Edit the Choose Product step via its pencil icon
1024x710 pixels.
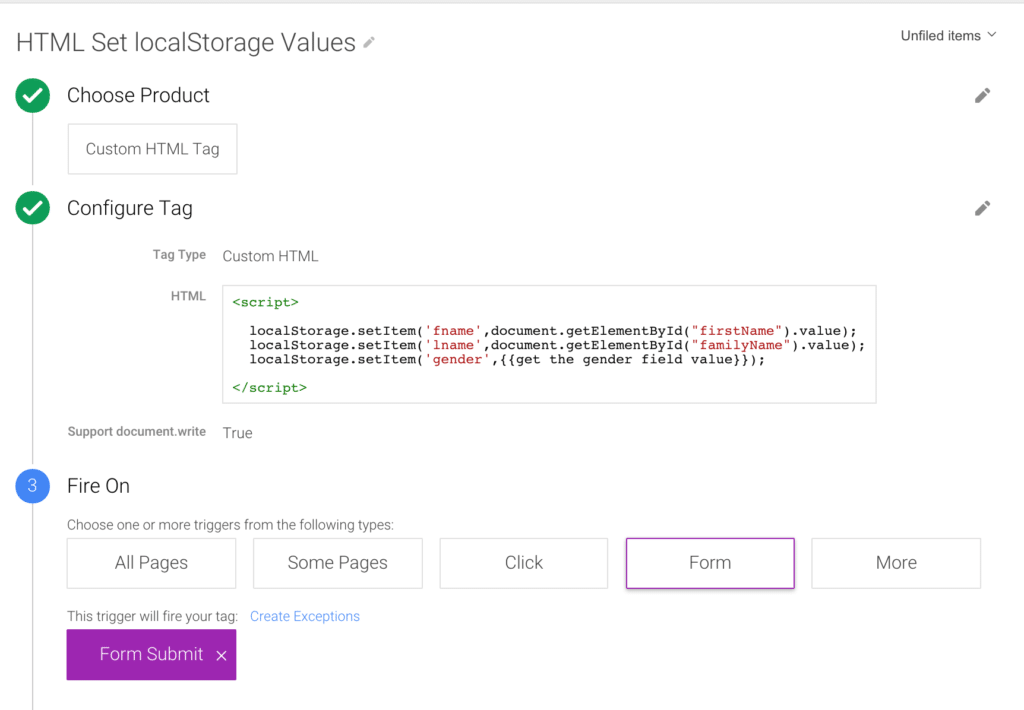(982, 96)
